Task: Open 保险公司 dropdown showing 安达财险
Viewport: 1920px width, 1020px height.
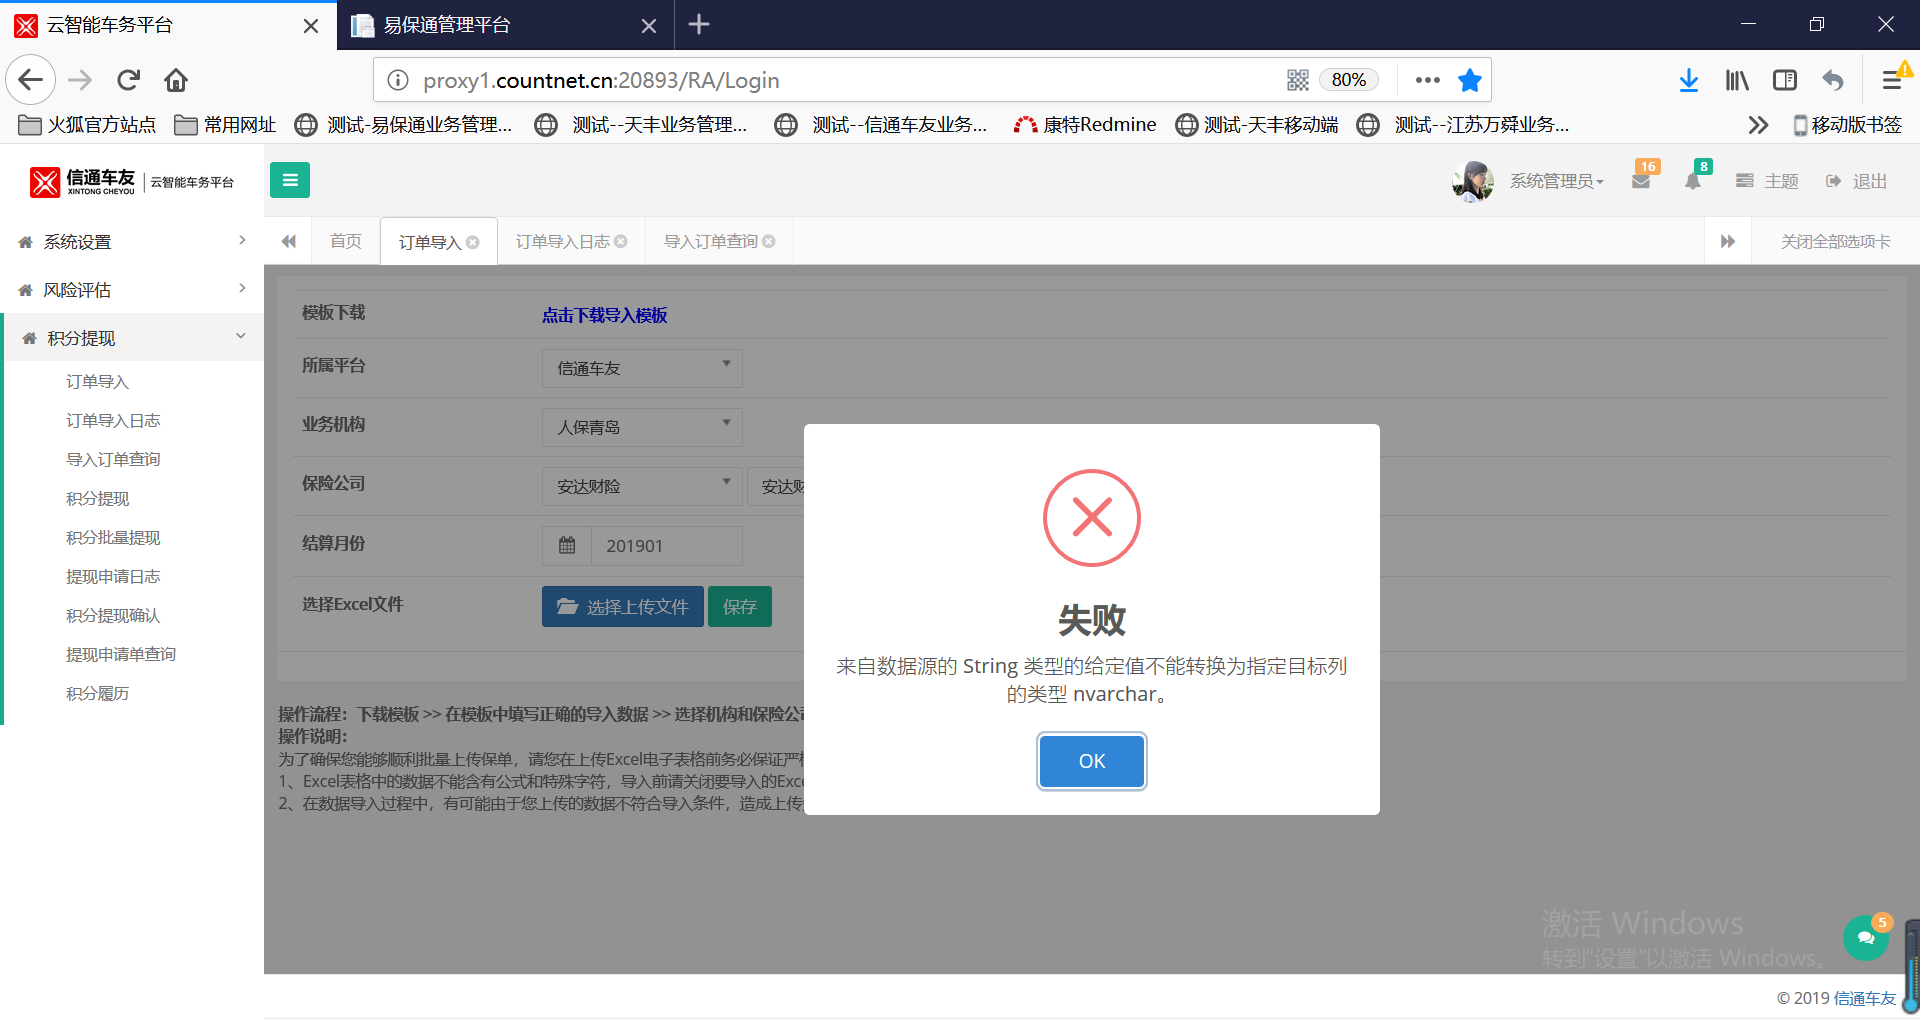Action: pos(642,486)
